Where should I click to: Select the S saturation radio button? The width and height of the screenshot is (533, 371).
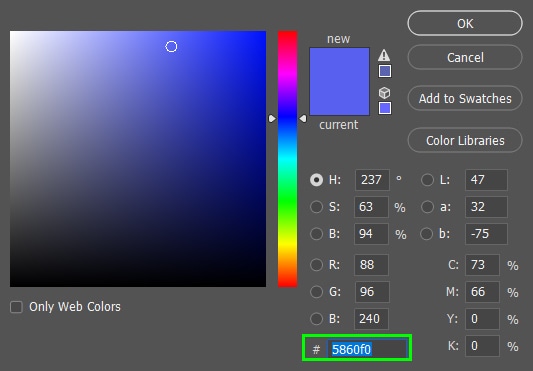coord(316,207)
